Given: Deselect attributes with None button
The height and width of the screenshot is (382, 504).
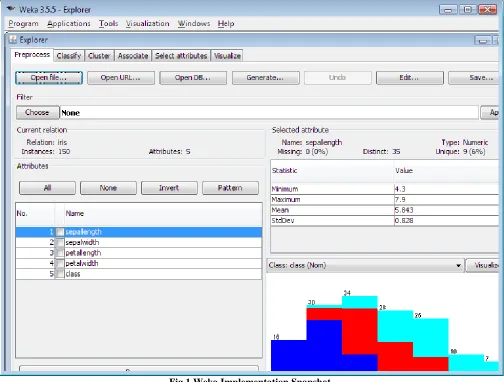Looking at the screenshot, I should point(108,188).
